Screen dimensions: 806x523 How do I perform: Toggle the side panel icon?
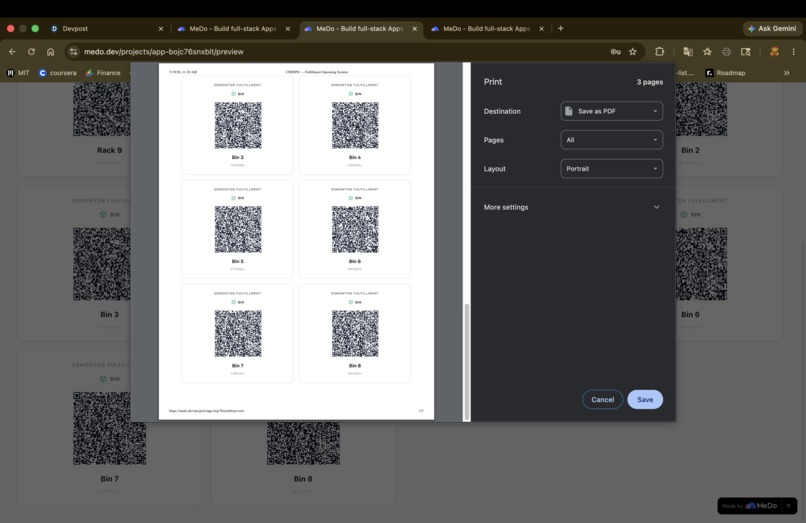pos(745,51)
